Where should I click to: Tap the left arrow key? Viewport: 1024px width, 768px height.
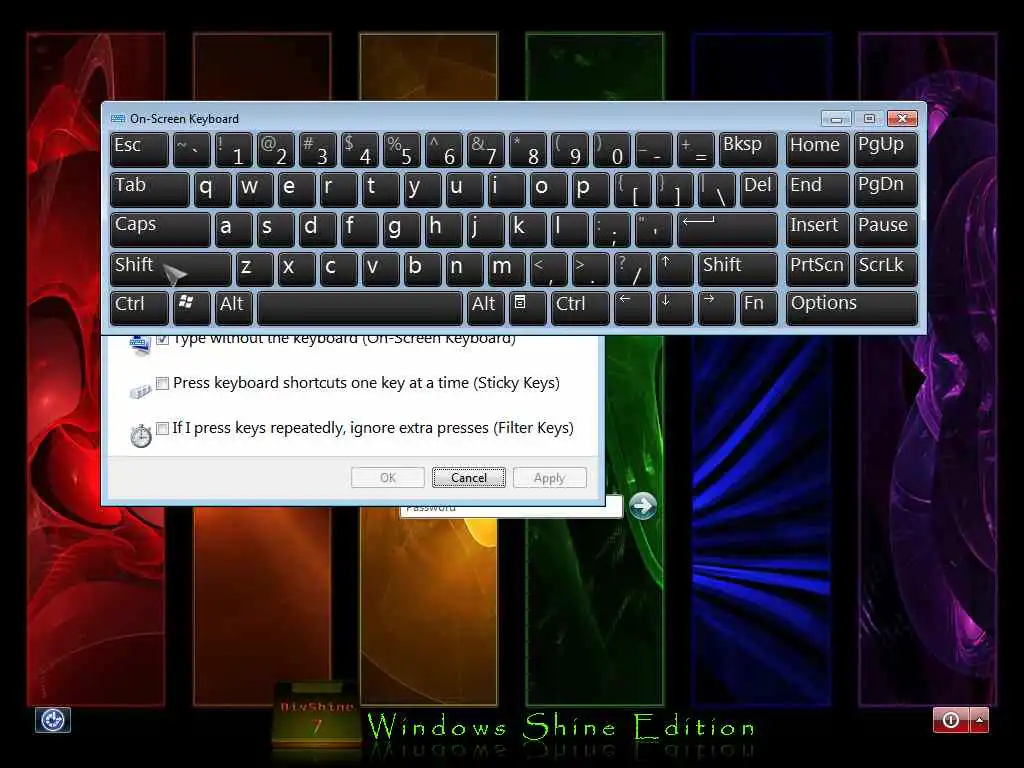632,307
